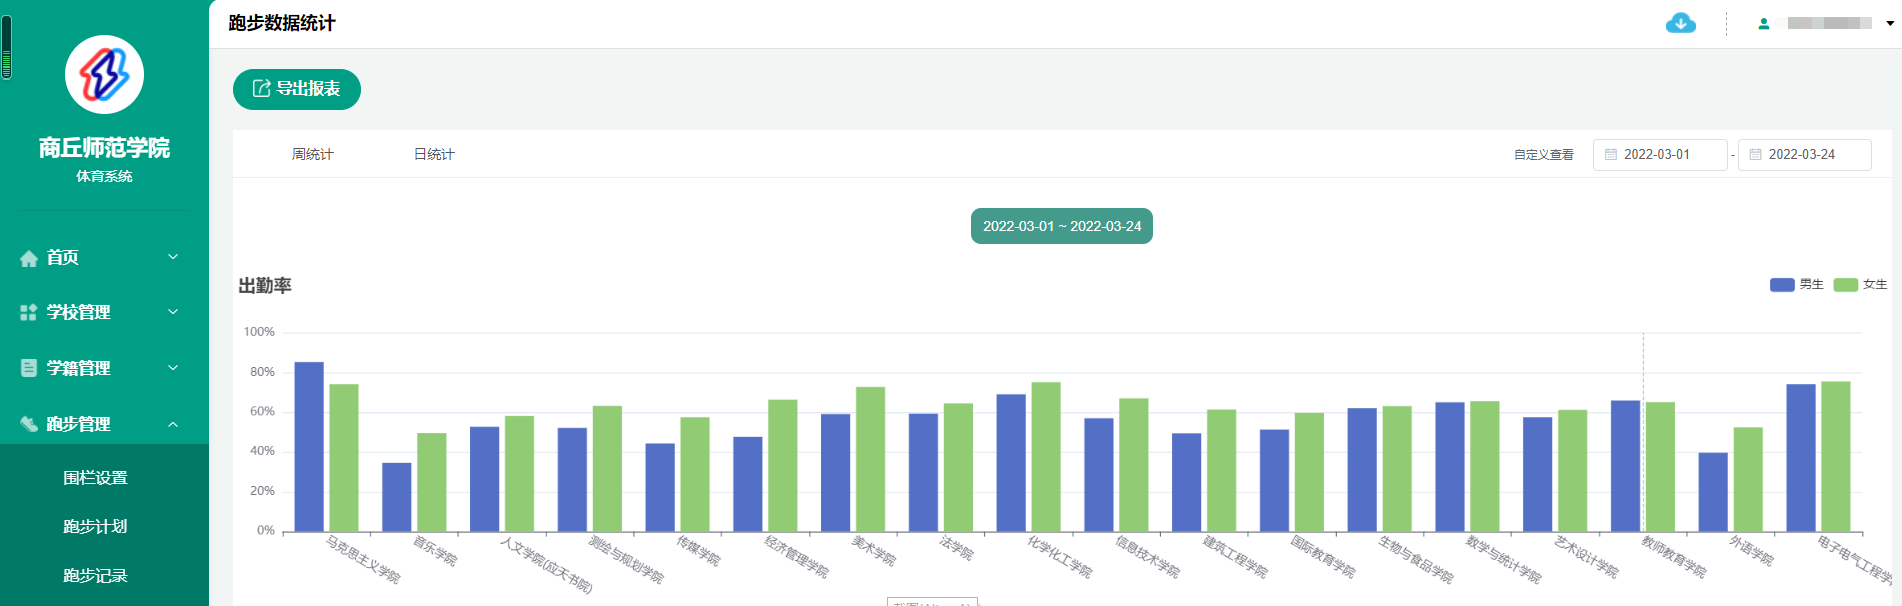
Task: Collapse the 跑步管理 section chevron
Action: coord(173,424)
